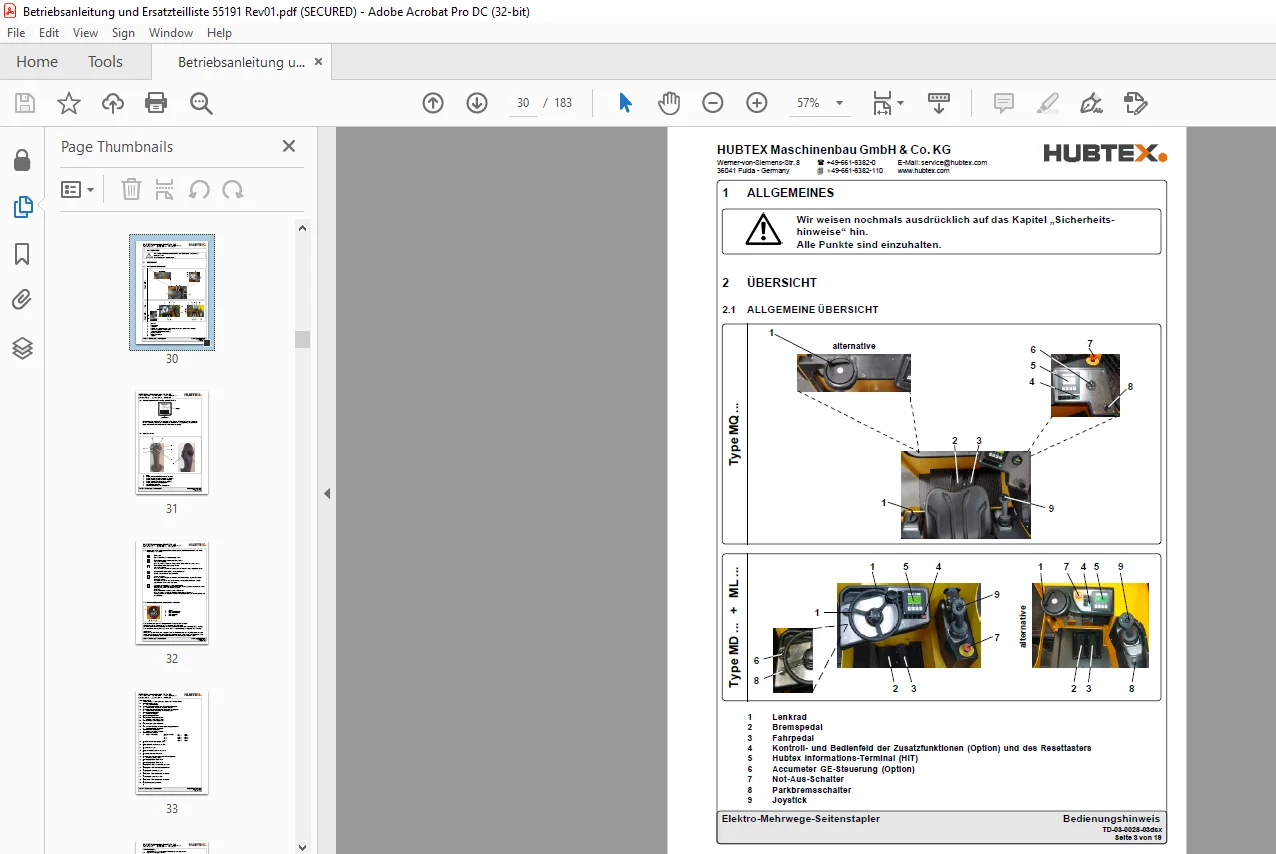The image size is (1276, 854).
Task: Open the find text magnifier tool
Action: coord(201,103)
